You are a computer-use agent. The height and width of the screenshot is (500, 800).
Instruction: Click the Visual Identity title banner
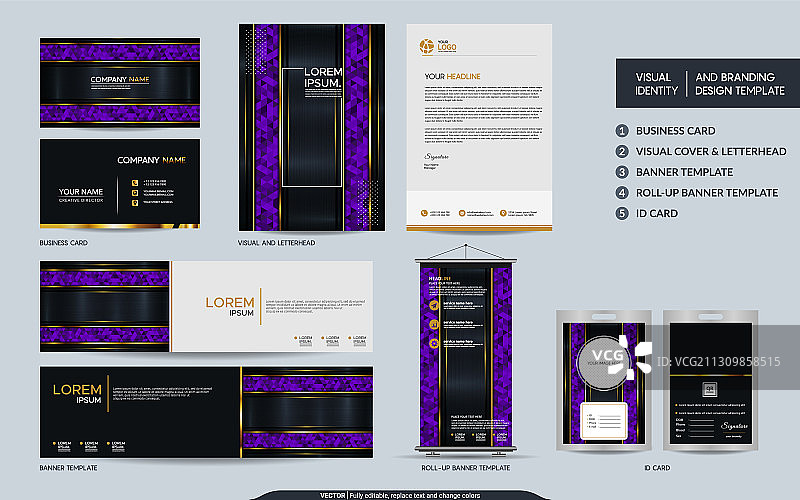(699, 84)
